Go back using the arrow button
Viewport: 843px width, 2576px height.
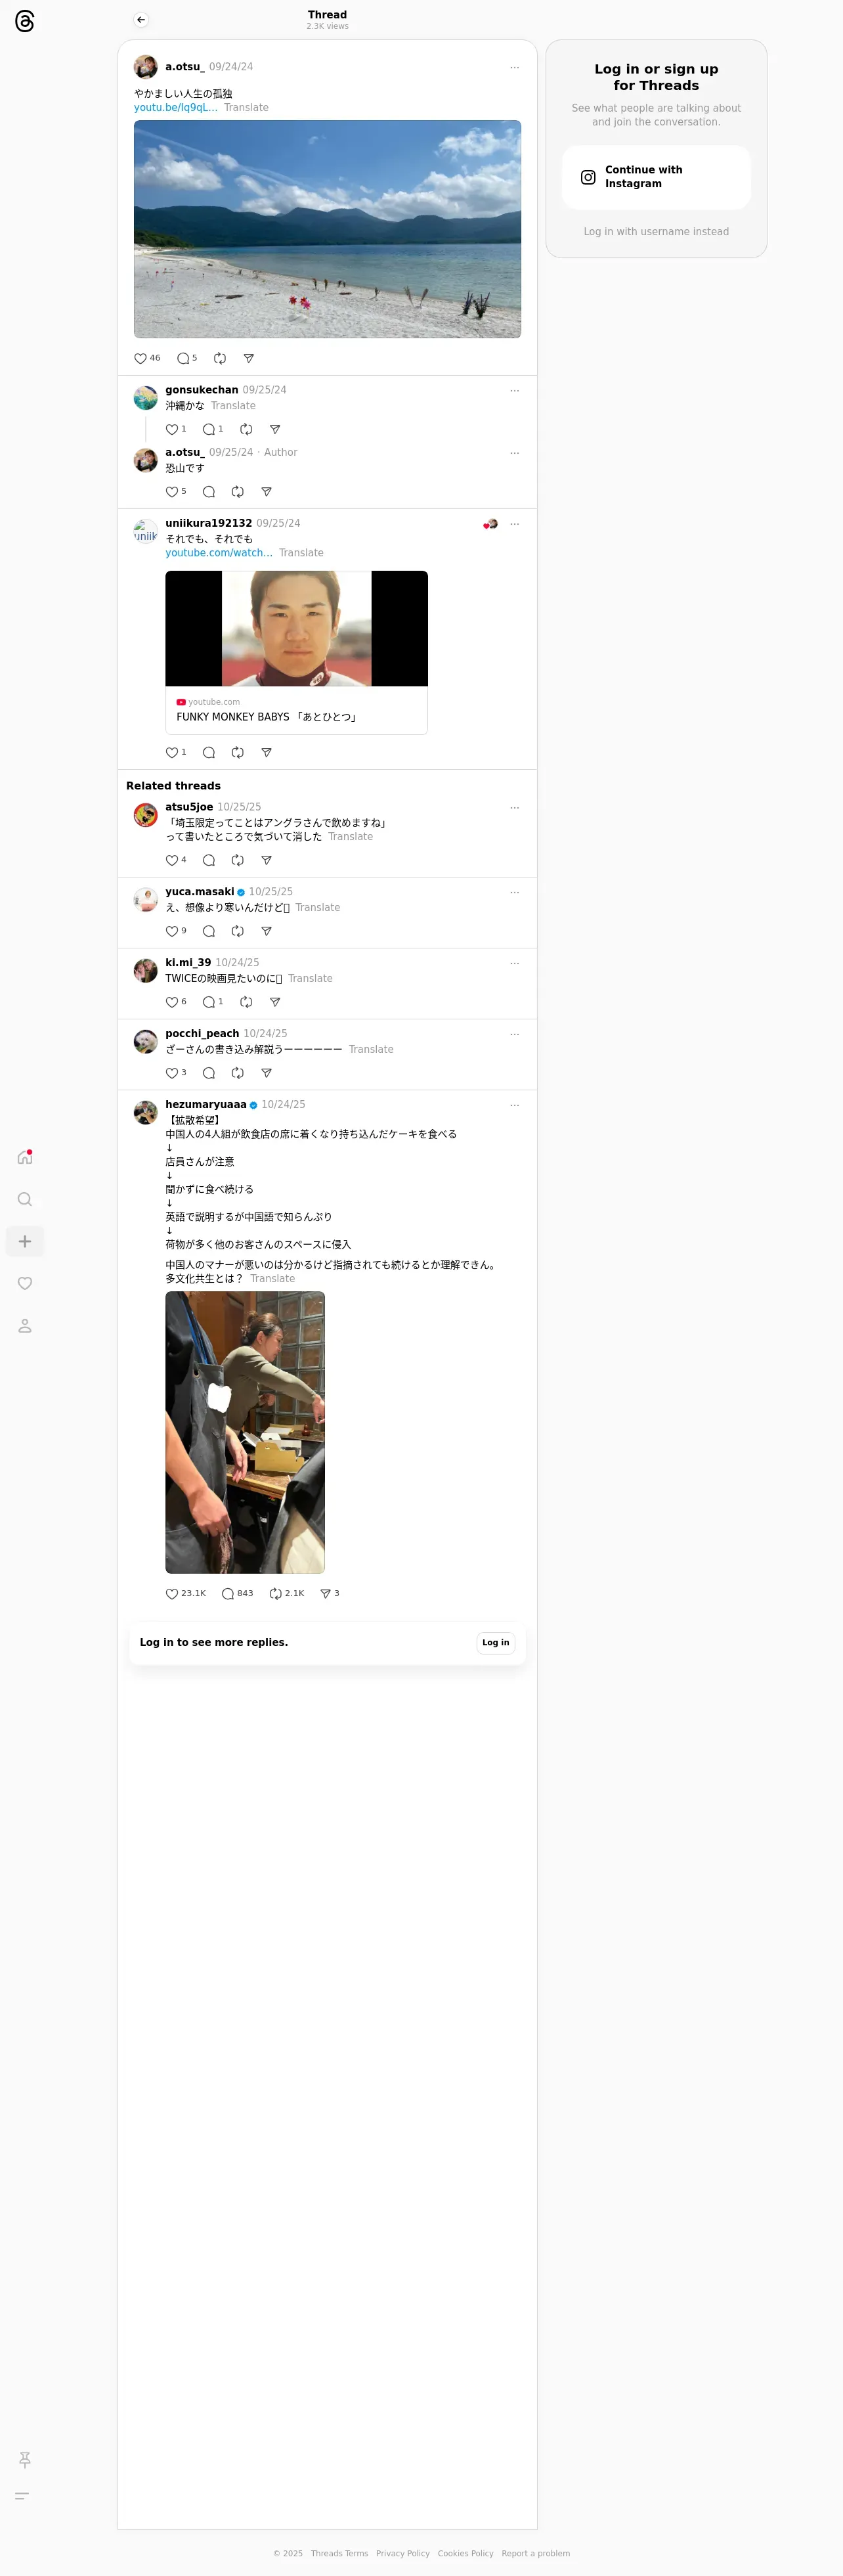pos(141,20)
